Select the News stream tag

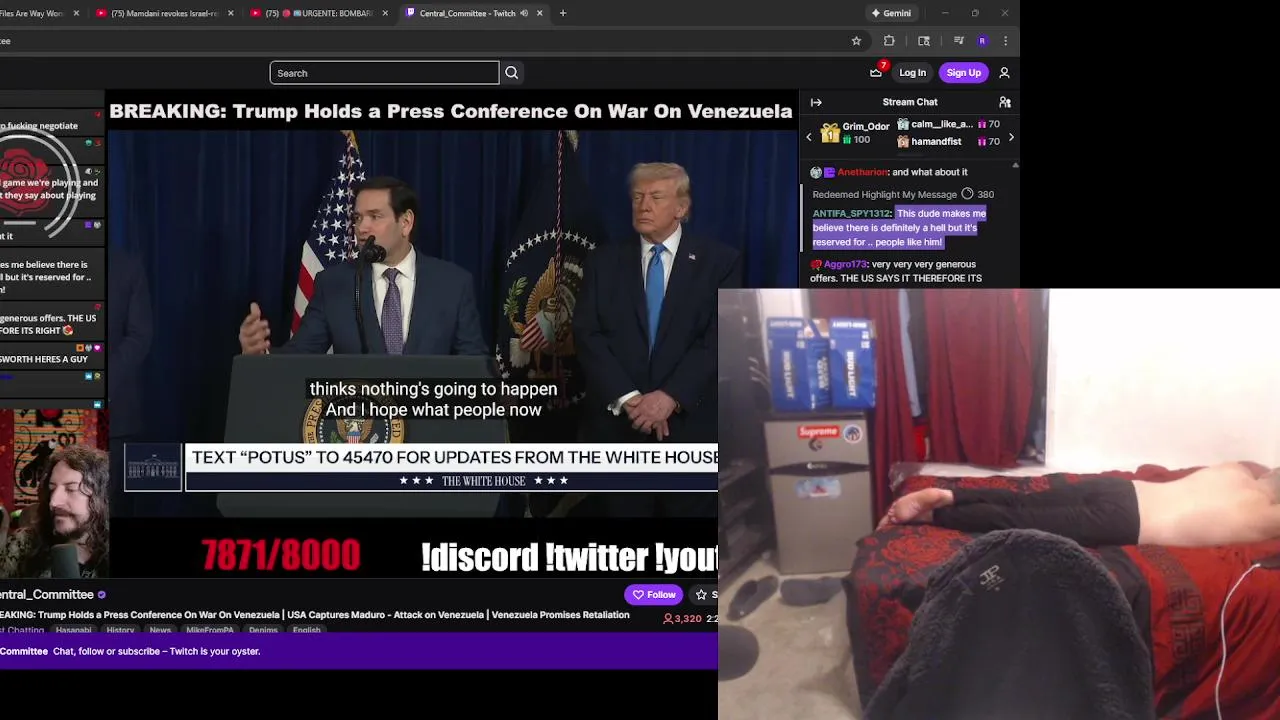pos(160,630)
